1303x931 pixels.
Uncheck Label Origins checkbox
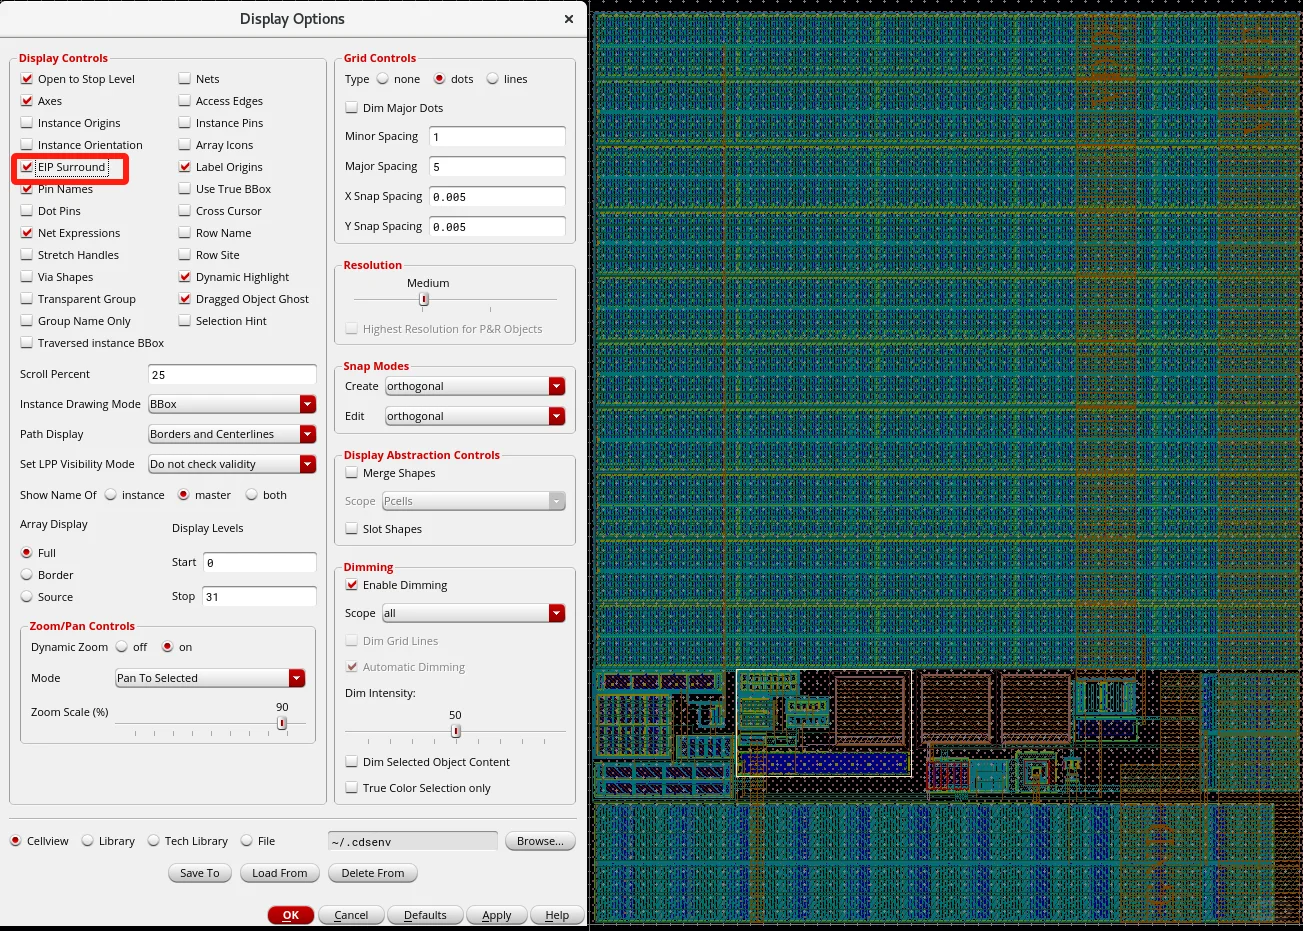point(185,167)
